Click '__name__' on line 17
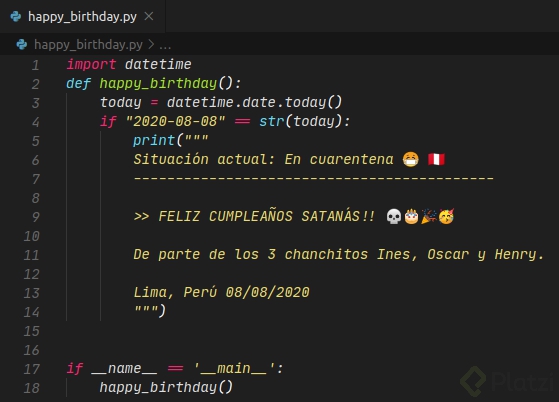This screenshot has height=402, width=559. pyautogui.click(x=124, y=369)
